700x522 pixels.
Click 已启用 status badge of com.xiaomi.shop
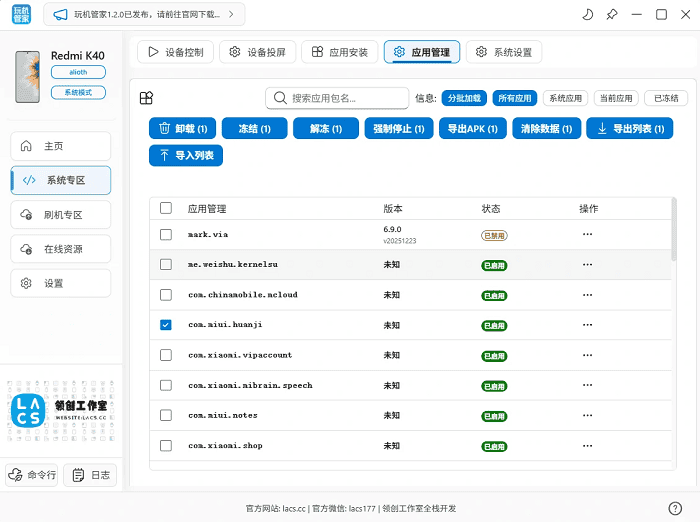click(x=494, y=447)
